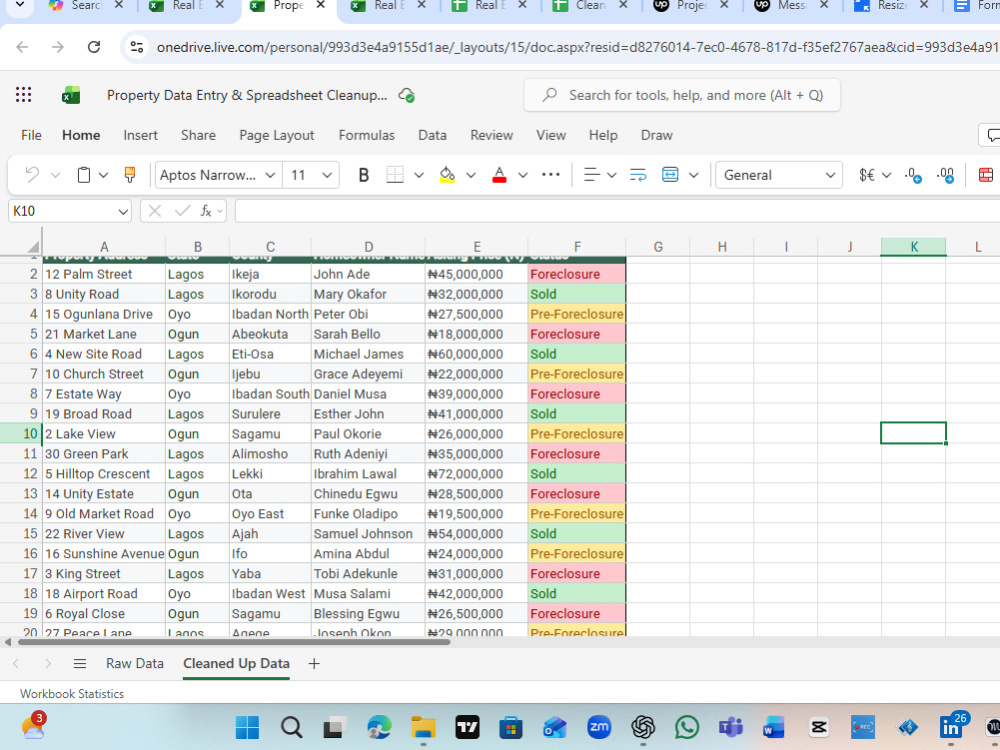This screenshot has height=750, width=1000.
Task: Open File Explorer from the taskbar
Action: [x=423, y=727]
